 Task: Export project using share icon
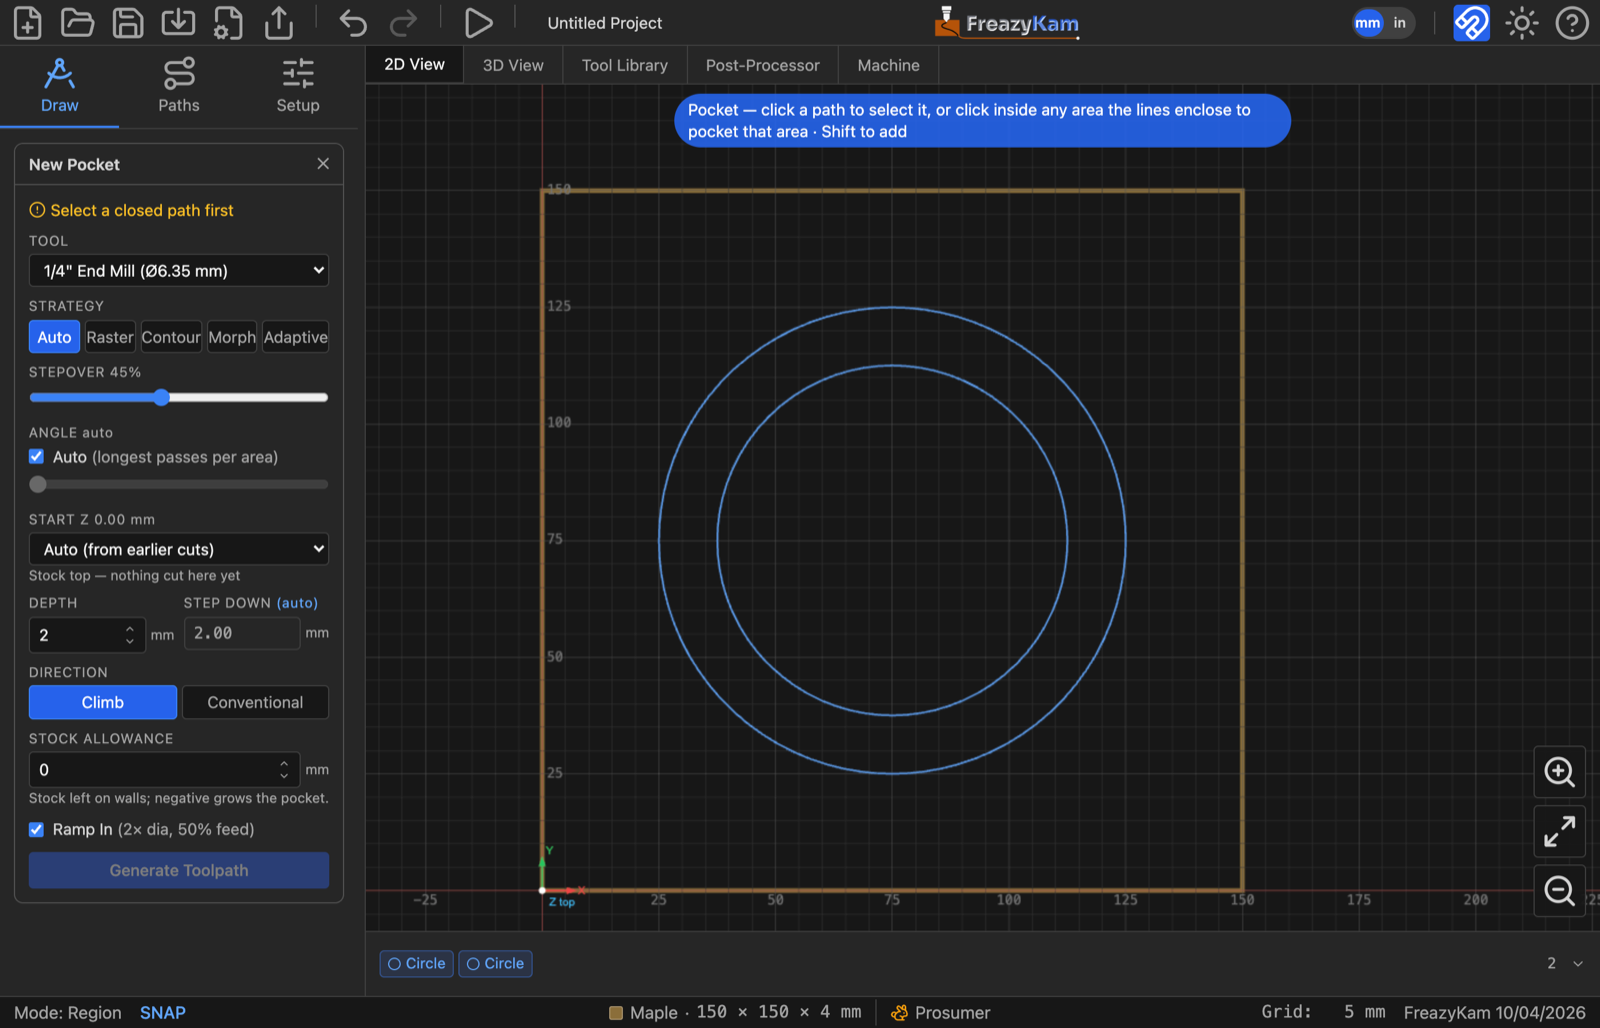tap(279, 22)
